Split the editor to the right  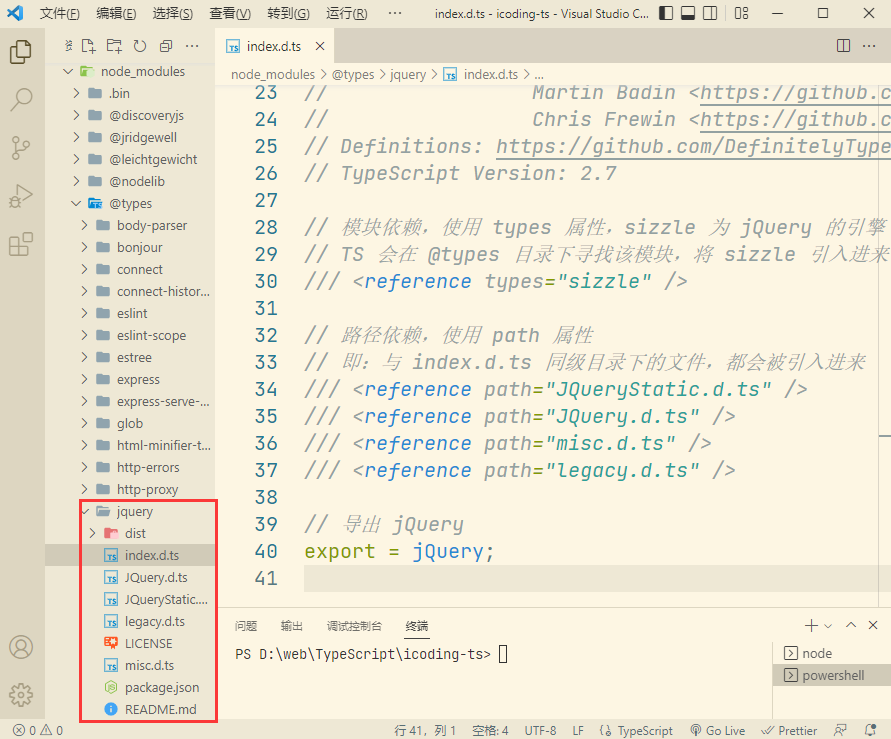pos(843,46)
